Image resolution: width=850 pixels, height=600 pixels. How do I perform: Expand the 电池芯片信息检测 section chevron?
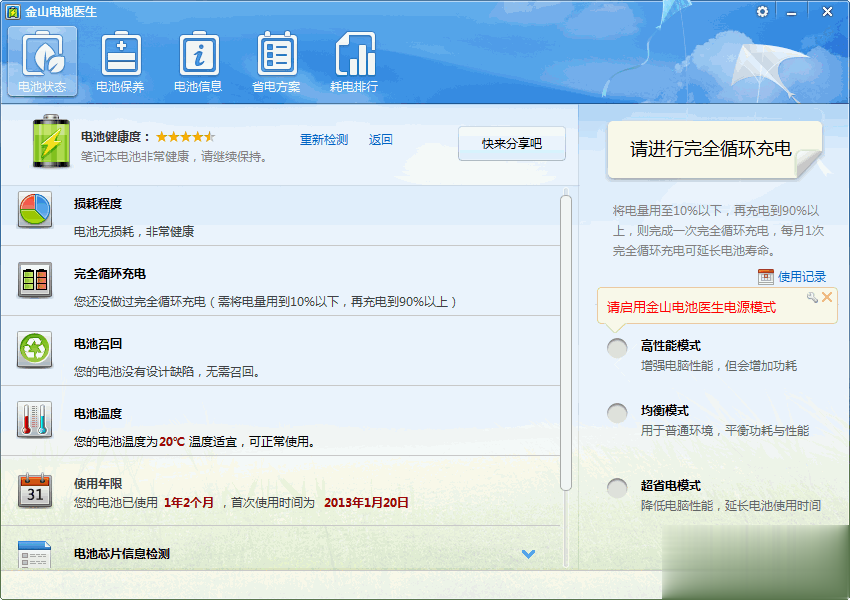coord(529,553)
